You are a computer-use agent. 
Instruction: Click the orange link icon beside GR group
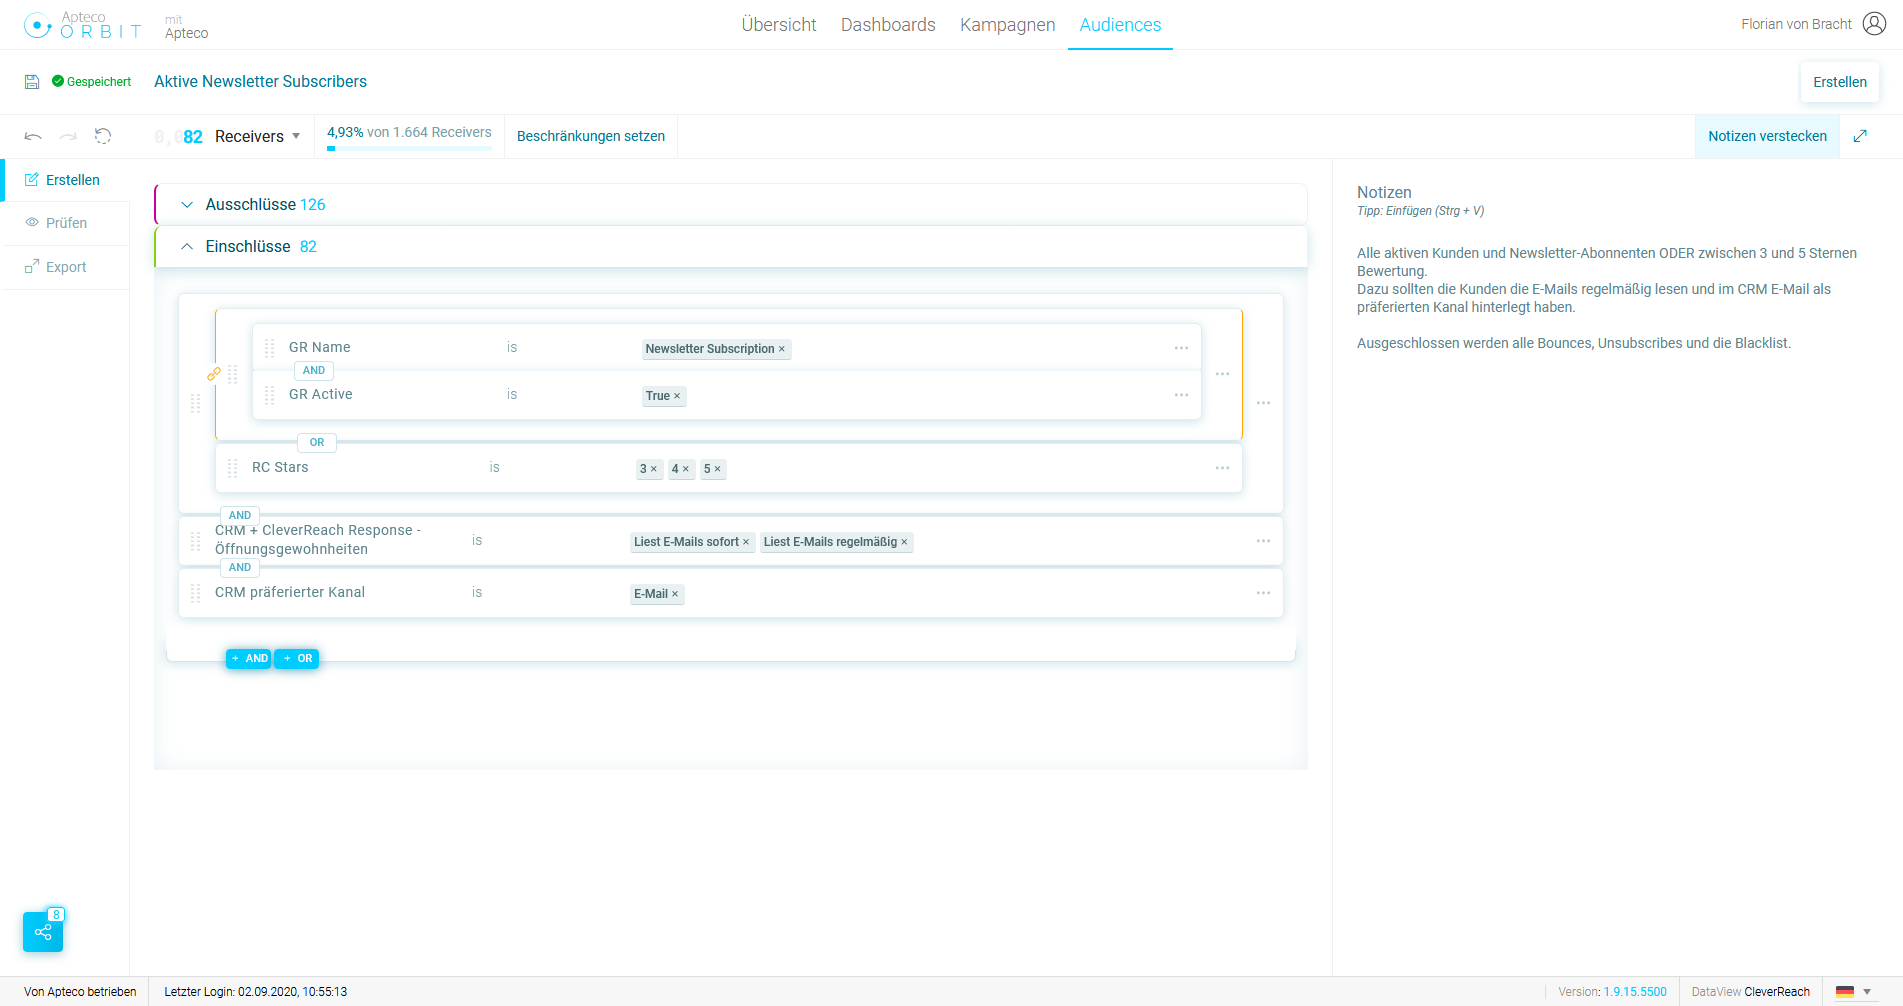click(x=213, y=374)
